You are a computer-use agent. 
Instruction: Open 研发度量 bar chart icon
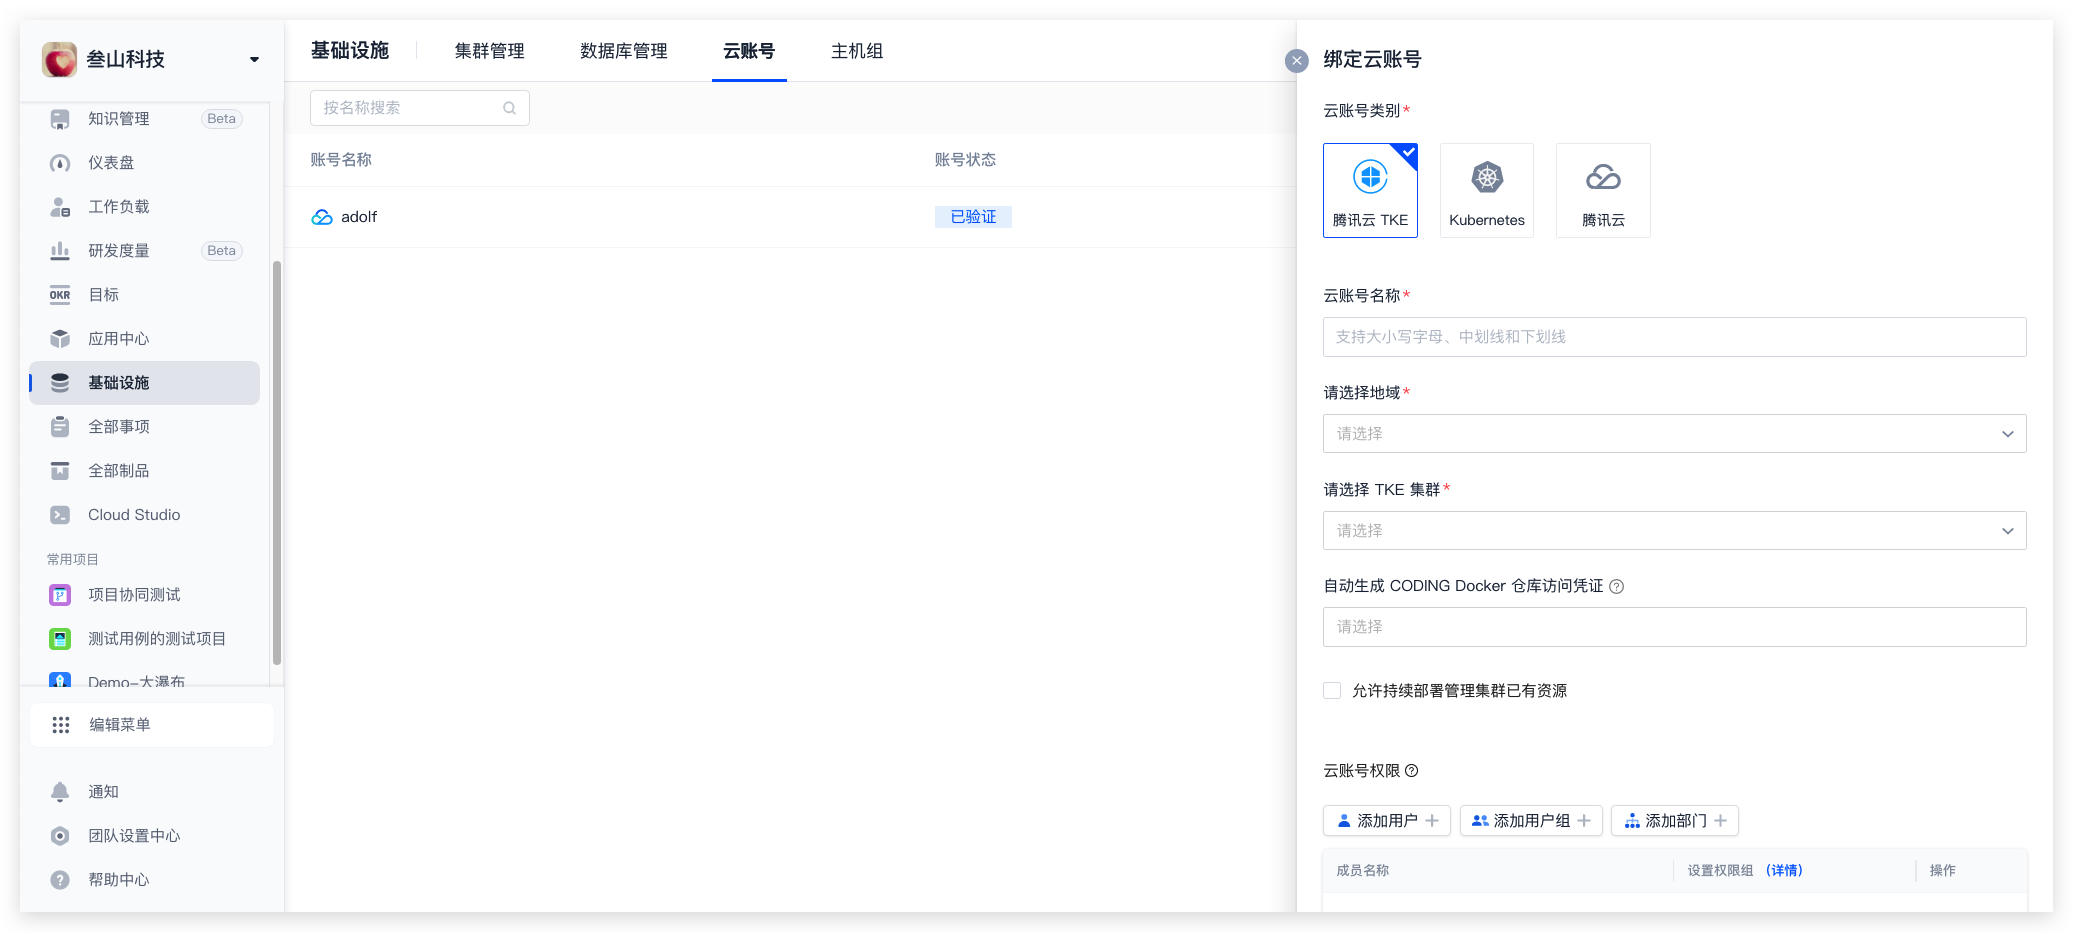(x=60, y=251)
